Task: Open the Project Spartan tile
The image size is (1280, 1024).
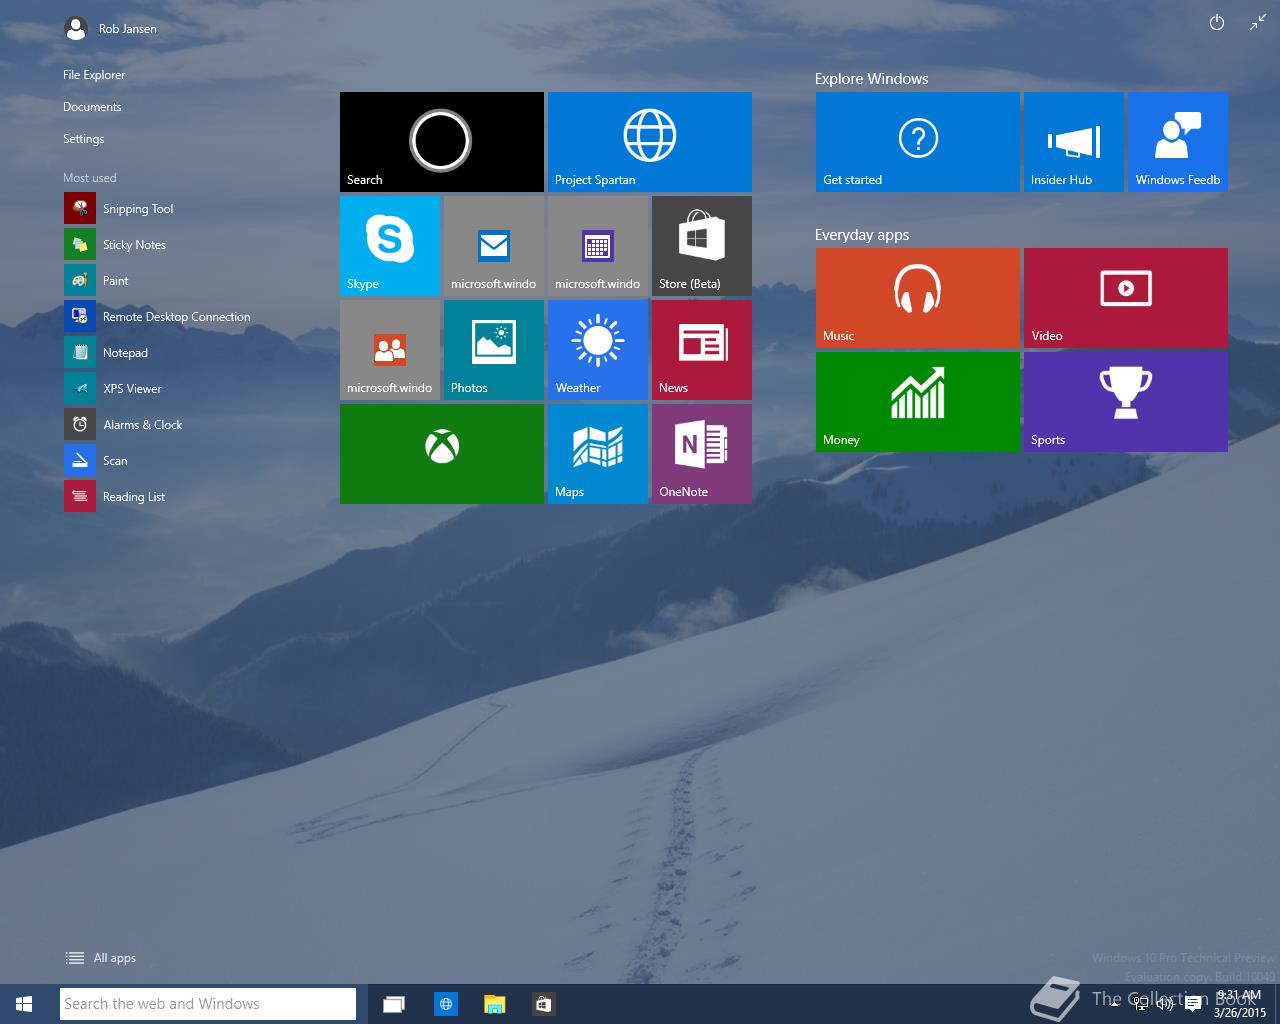Action: [650, 142]
